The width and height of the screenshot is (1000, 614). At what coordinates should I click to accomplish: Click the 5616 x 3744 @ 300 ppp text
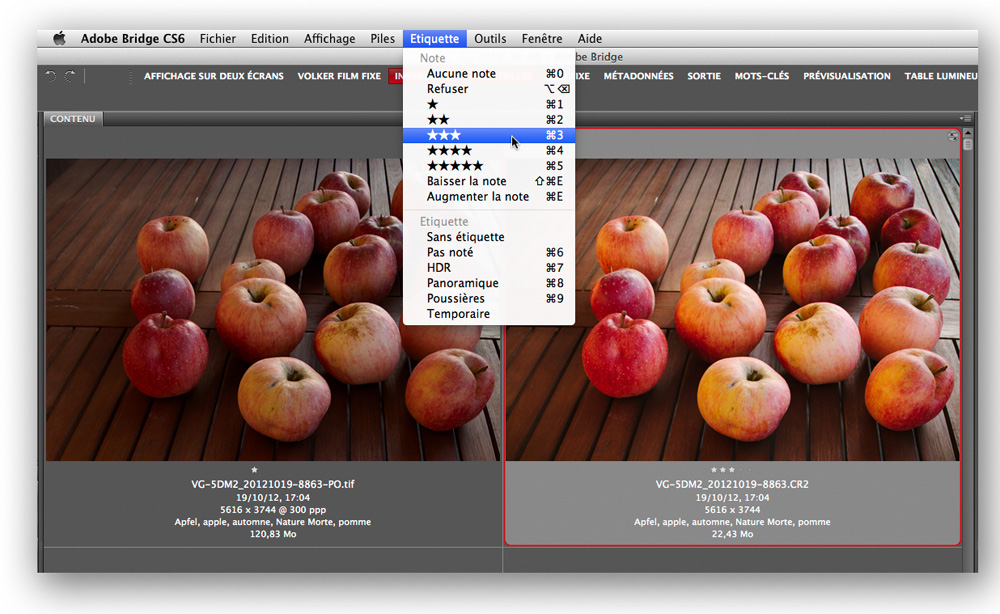(x=273, y=509)
